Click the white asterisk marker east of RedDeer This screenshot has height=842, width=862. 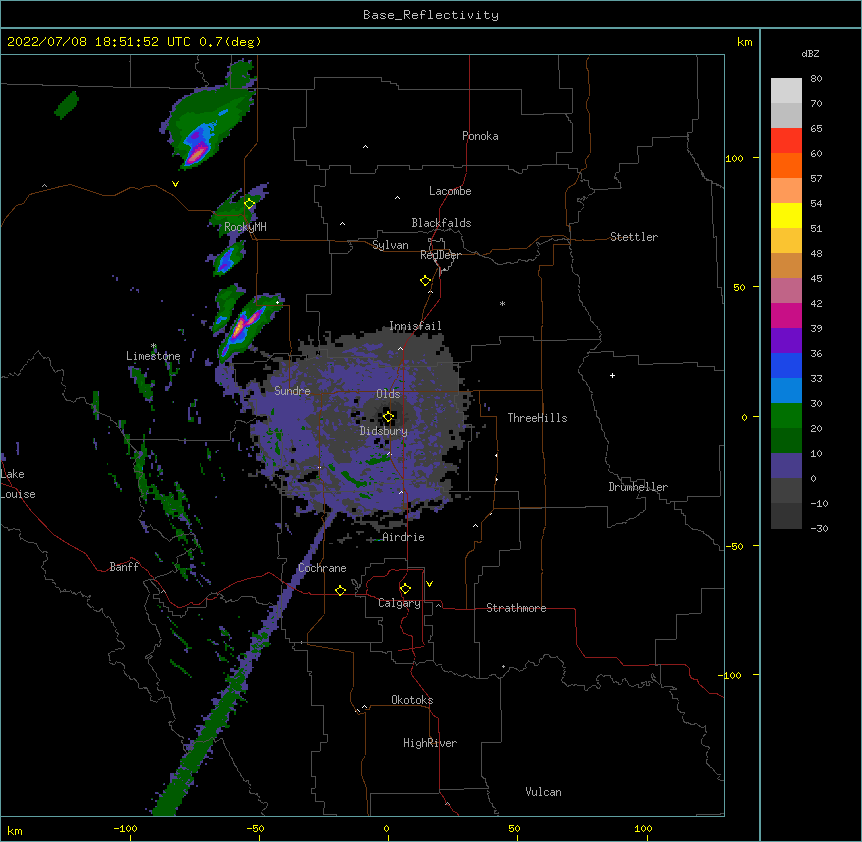coord(502,303)
